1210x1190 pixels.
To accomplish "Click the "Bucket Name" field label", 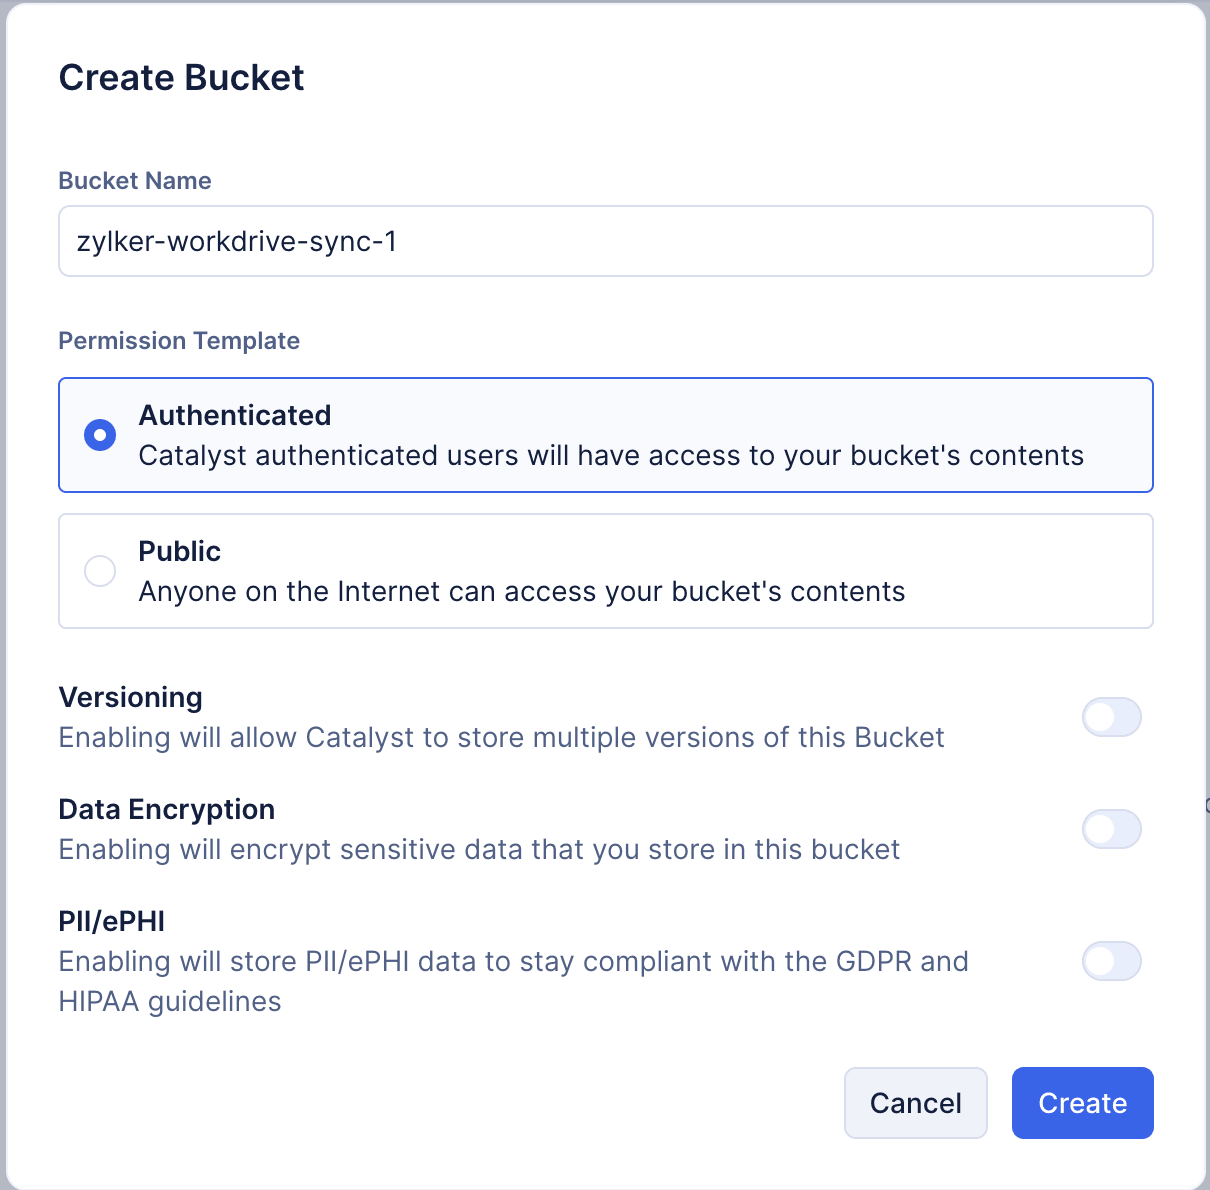I will tap(135, 181).
